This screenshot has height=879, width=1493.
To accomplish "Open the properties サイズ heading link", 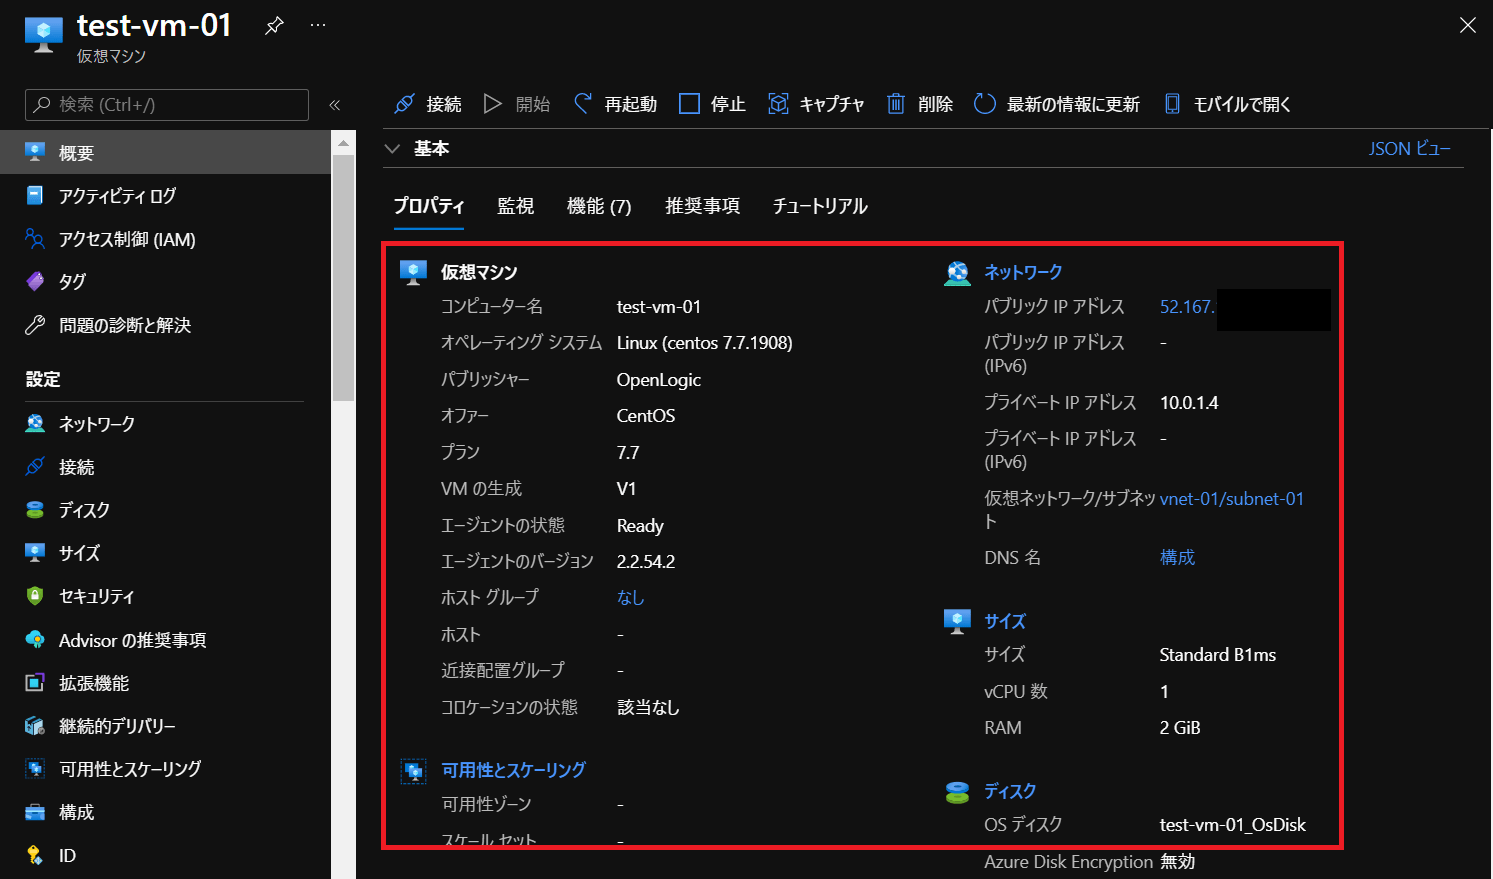I will (x=1004, y=621).
